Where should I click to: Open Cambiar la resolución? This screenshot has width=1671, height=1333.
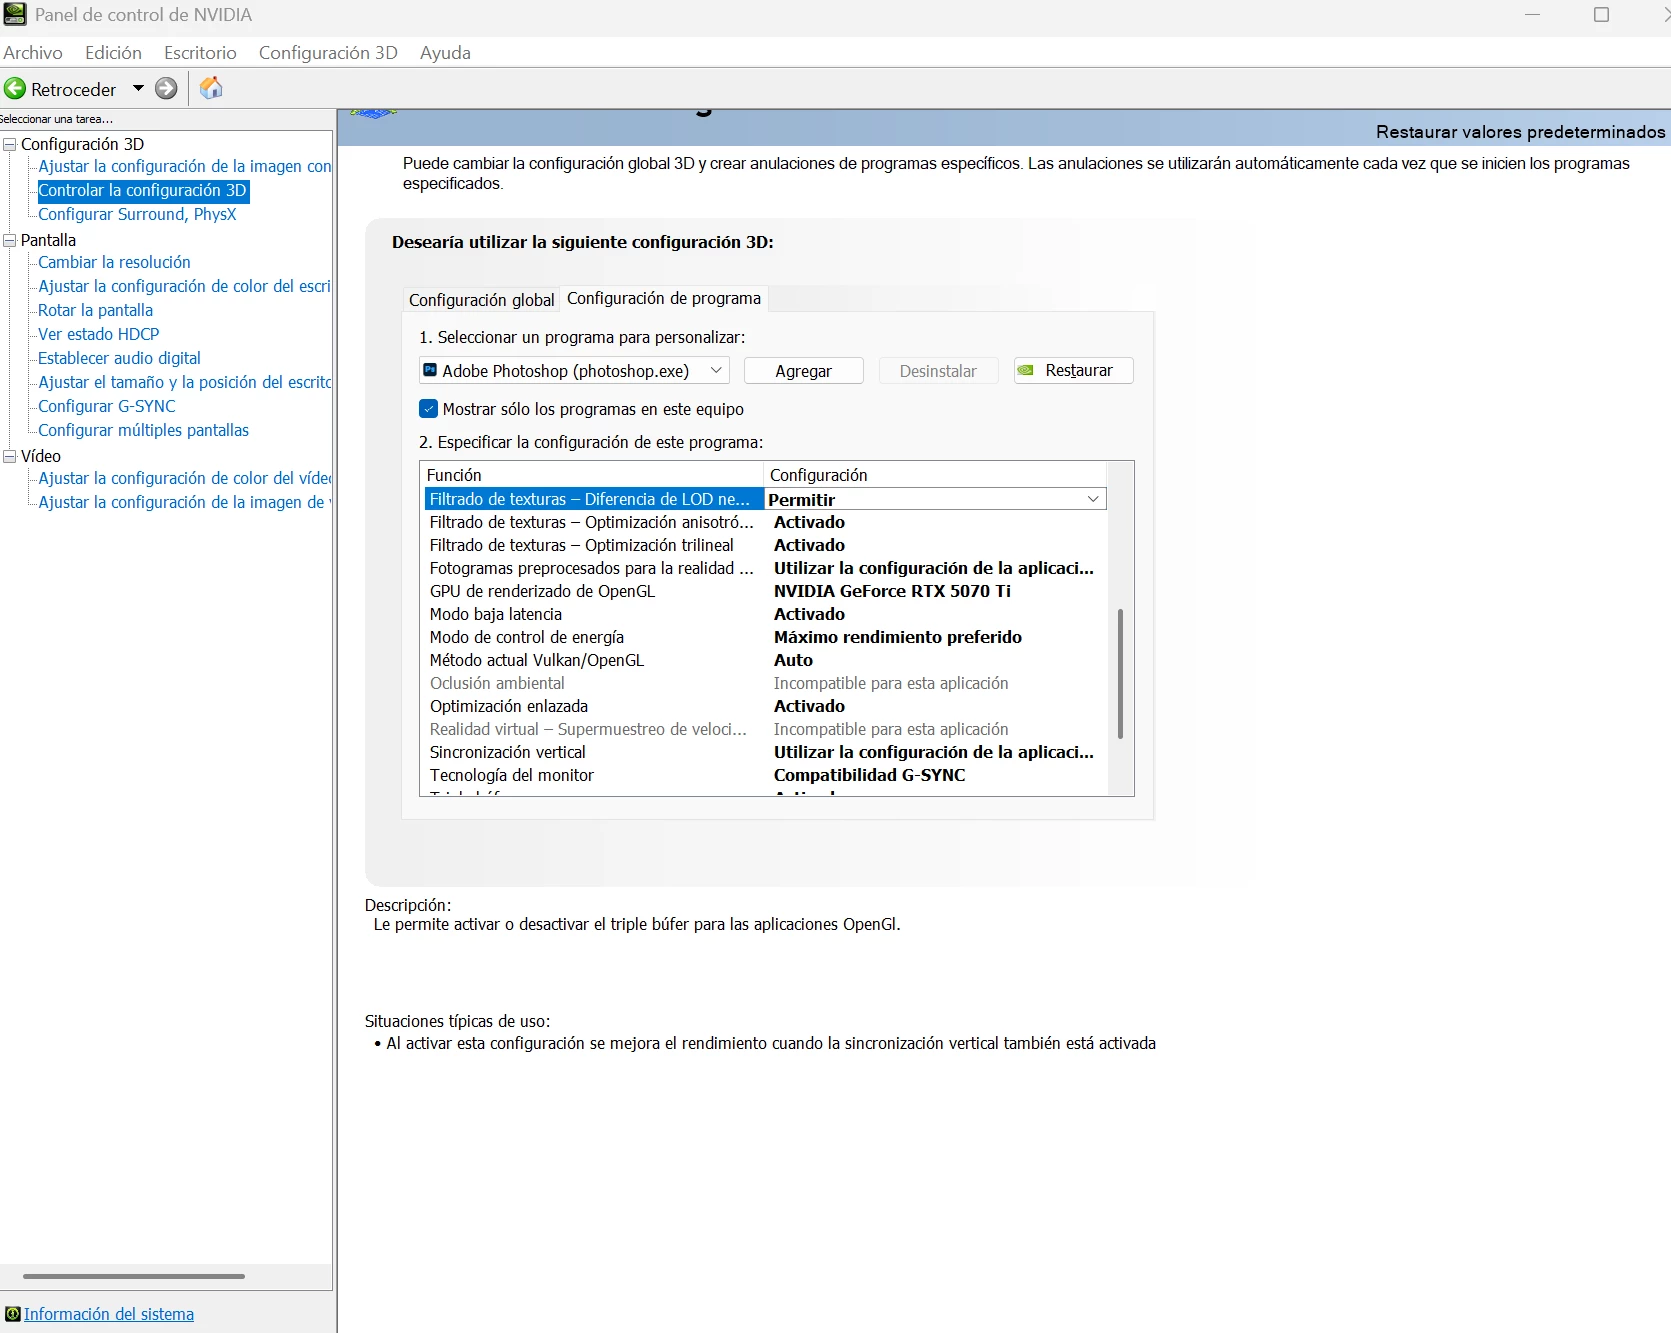coord(114,262)
